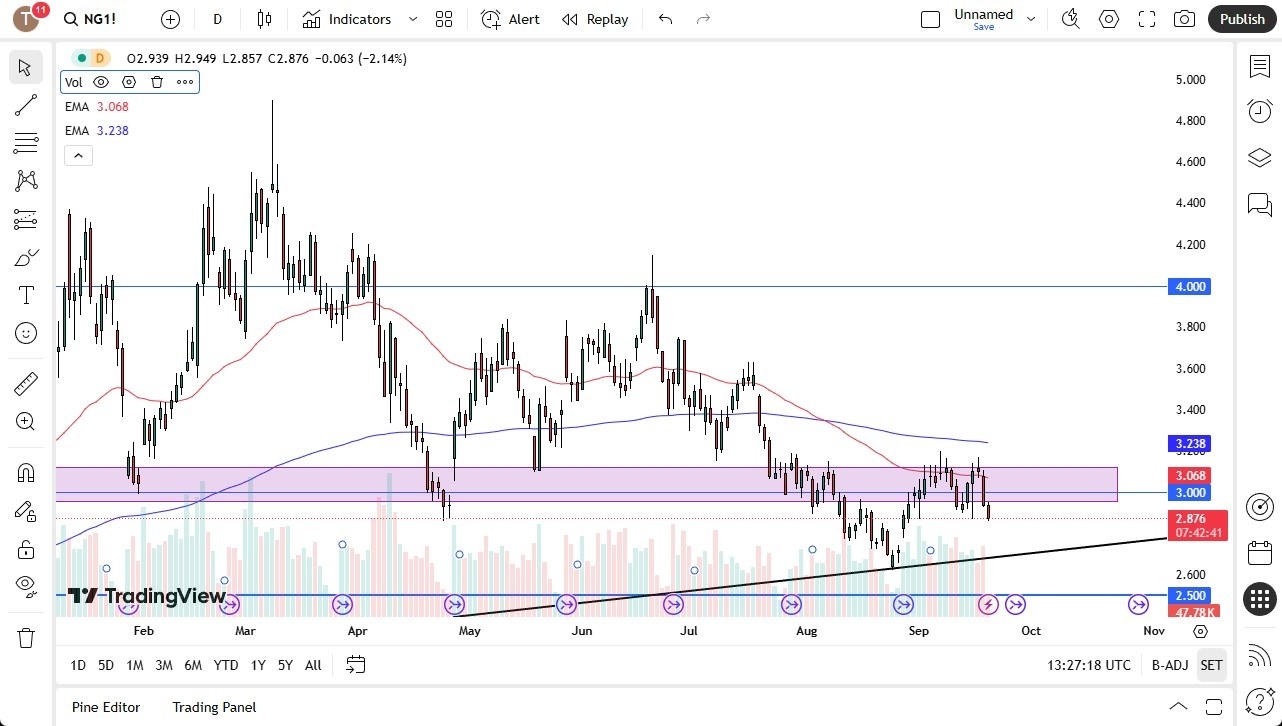Viewport: 1282px width, 726px height.
Task: Select the Measure ruler tool
Action: pos(26,383)
